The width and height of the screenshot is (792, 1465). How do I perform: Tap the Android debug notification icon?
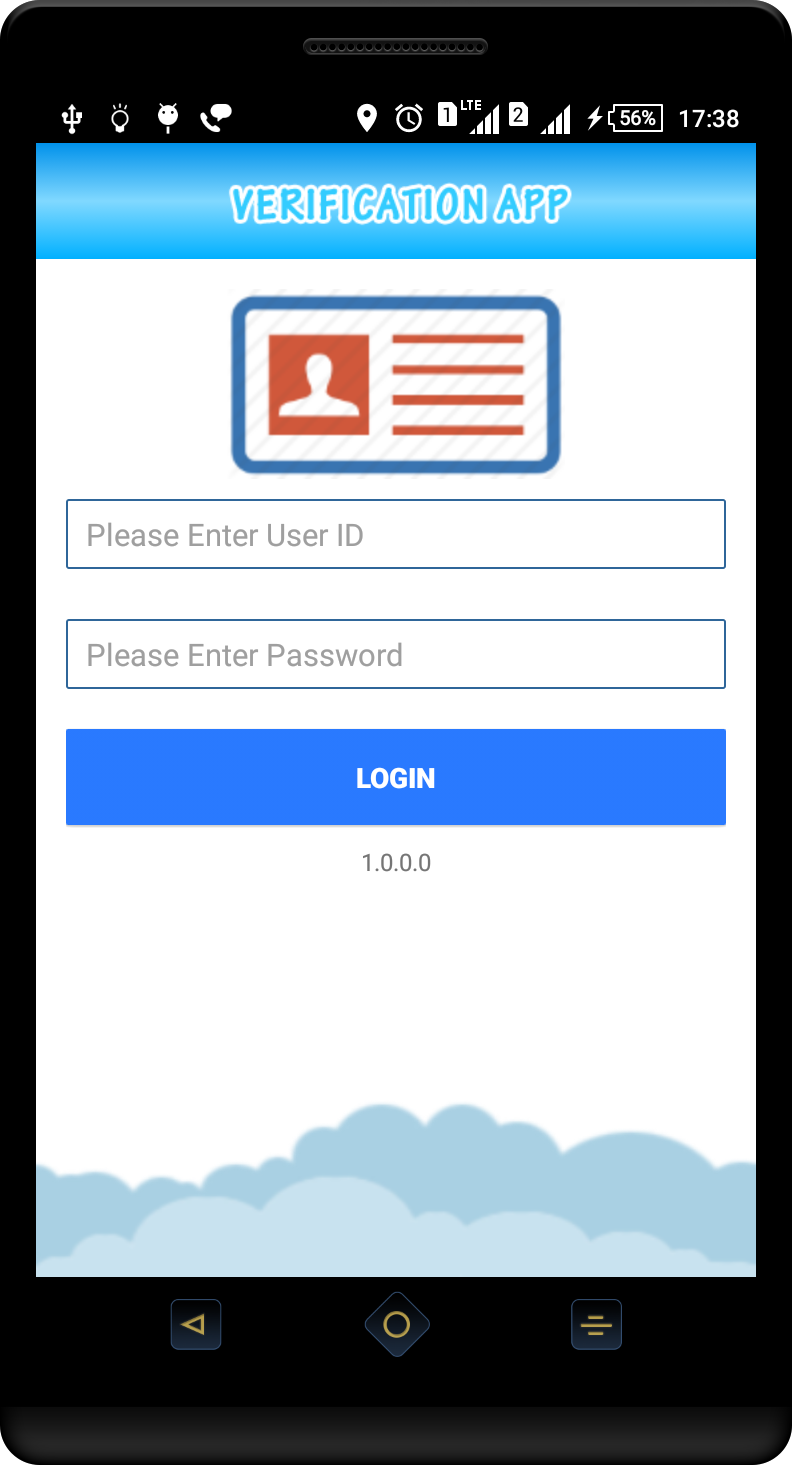pos(168,118)
